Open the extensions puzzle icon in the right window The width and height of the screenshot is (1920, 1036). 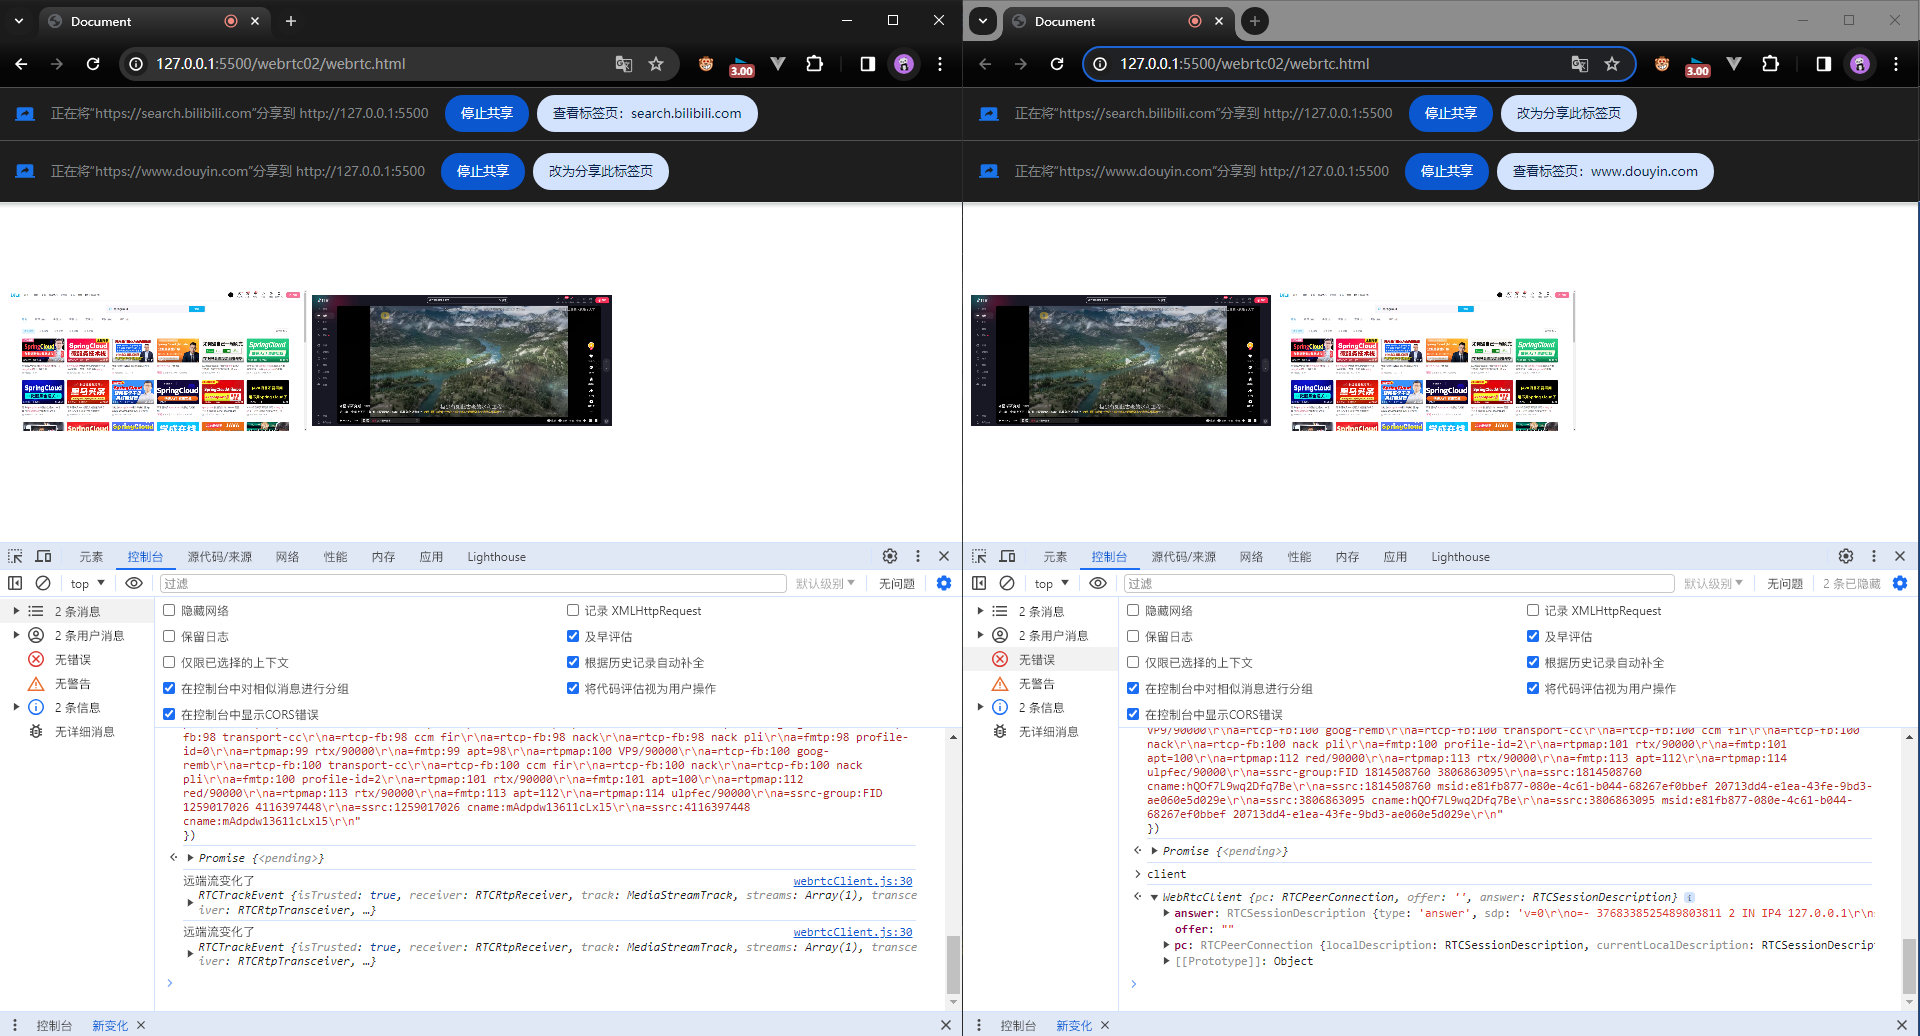pyautogui.click(x=1771, y=64)
